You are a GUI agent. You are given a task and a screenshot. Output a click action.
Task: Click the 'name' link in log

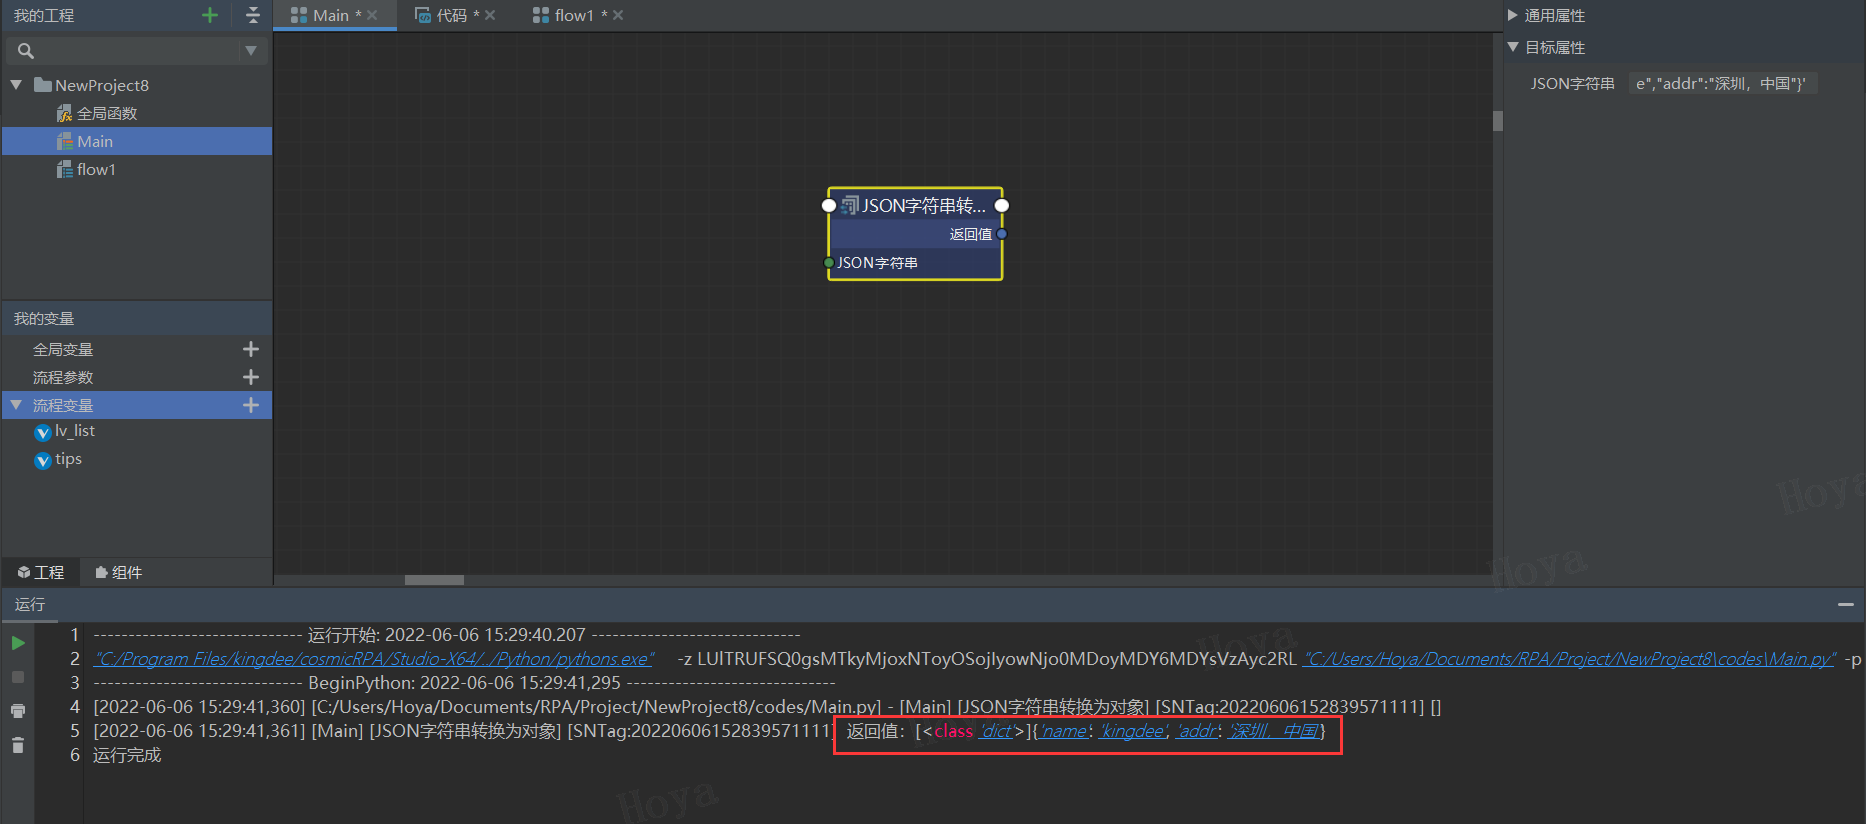tap(1064, 731)
